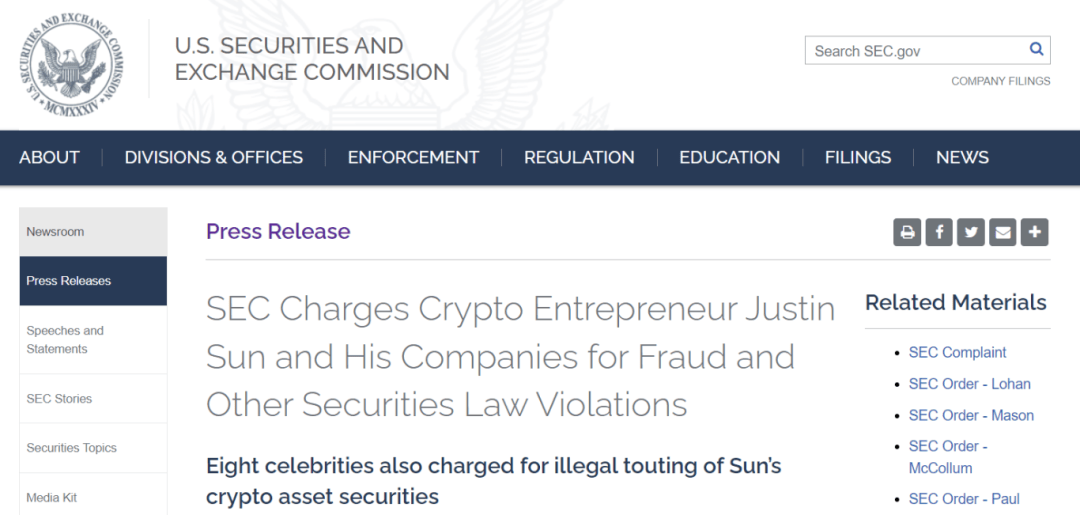Email the press release via envelope icon
This screenshot has width=1080, height=515.
pos(1003,232)
